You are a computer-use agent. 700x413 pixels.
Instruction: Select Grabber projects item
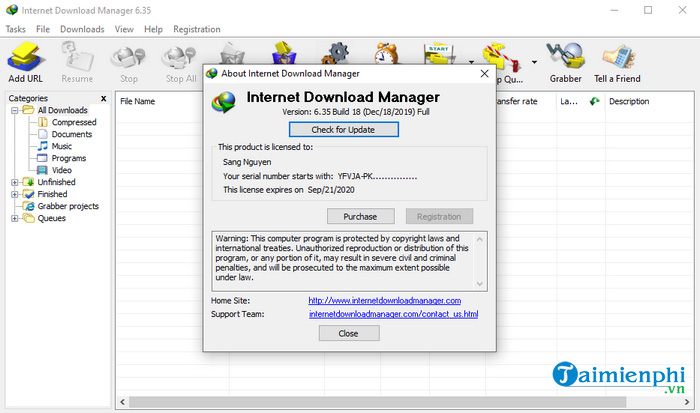68,206
